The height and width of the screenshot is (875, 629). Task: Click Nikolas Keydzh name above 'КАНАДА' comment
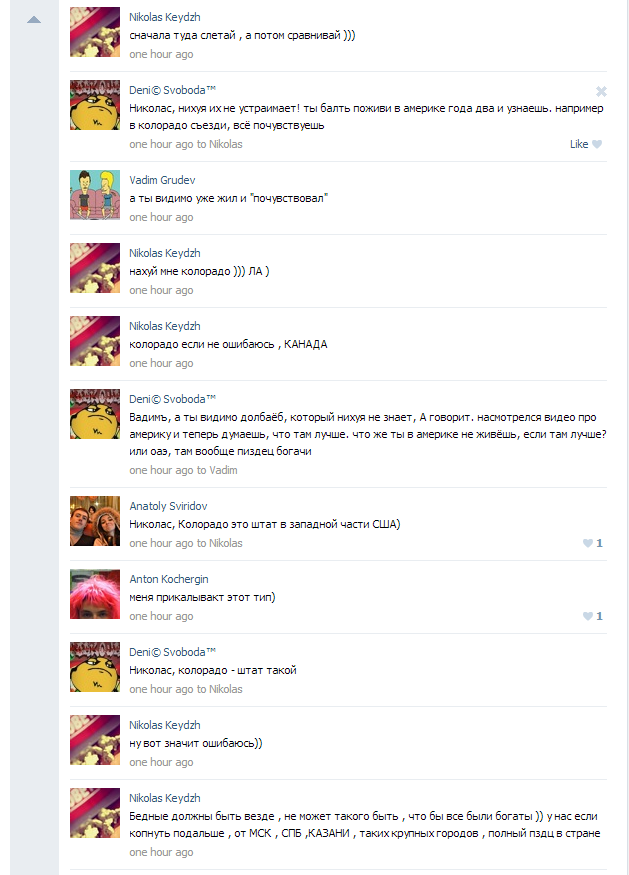pos(165,326)
